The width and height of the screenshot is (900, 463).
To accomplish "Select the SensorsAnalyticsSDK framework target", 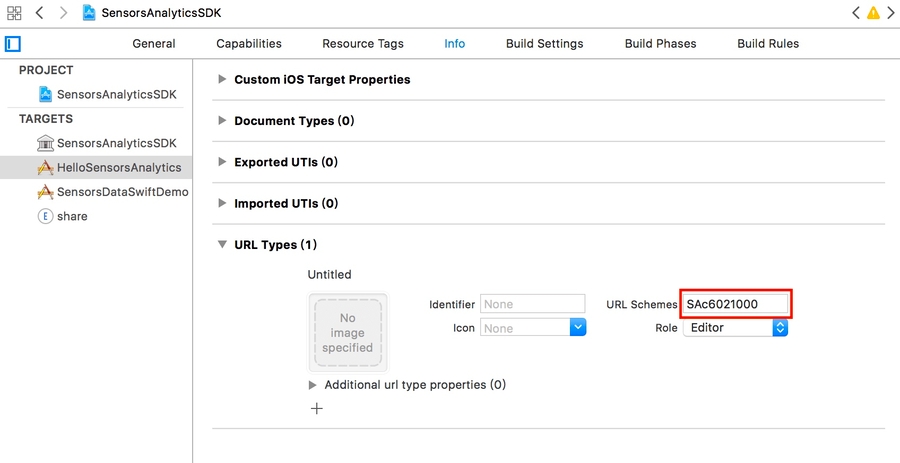I will (115, 143).
